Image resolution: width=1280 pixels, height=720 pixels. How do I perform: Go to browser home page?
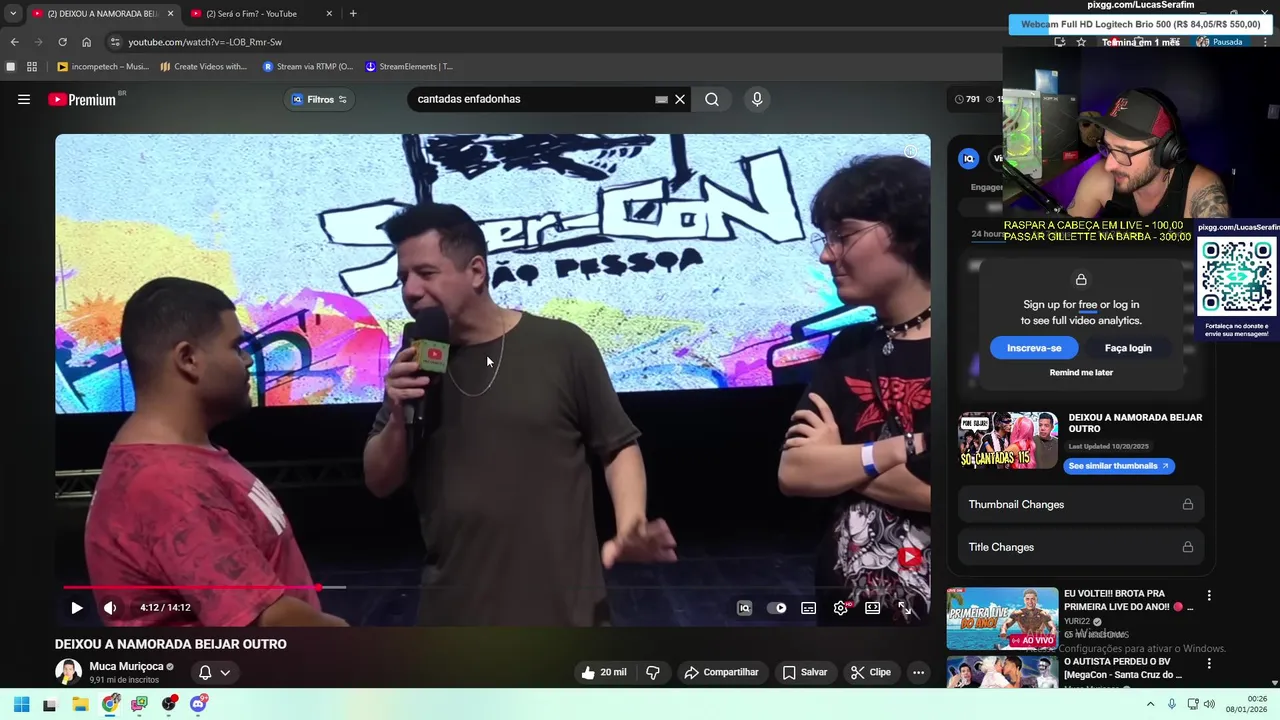pyautogui.click(x=86, y=42)
